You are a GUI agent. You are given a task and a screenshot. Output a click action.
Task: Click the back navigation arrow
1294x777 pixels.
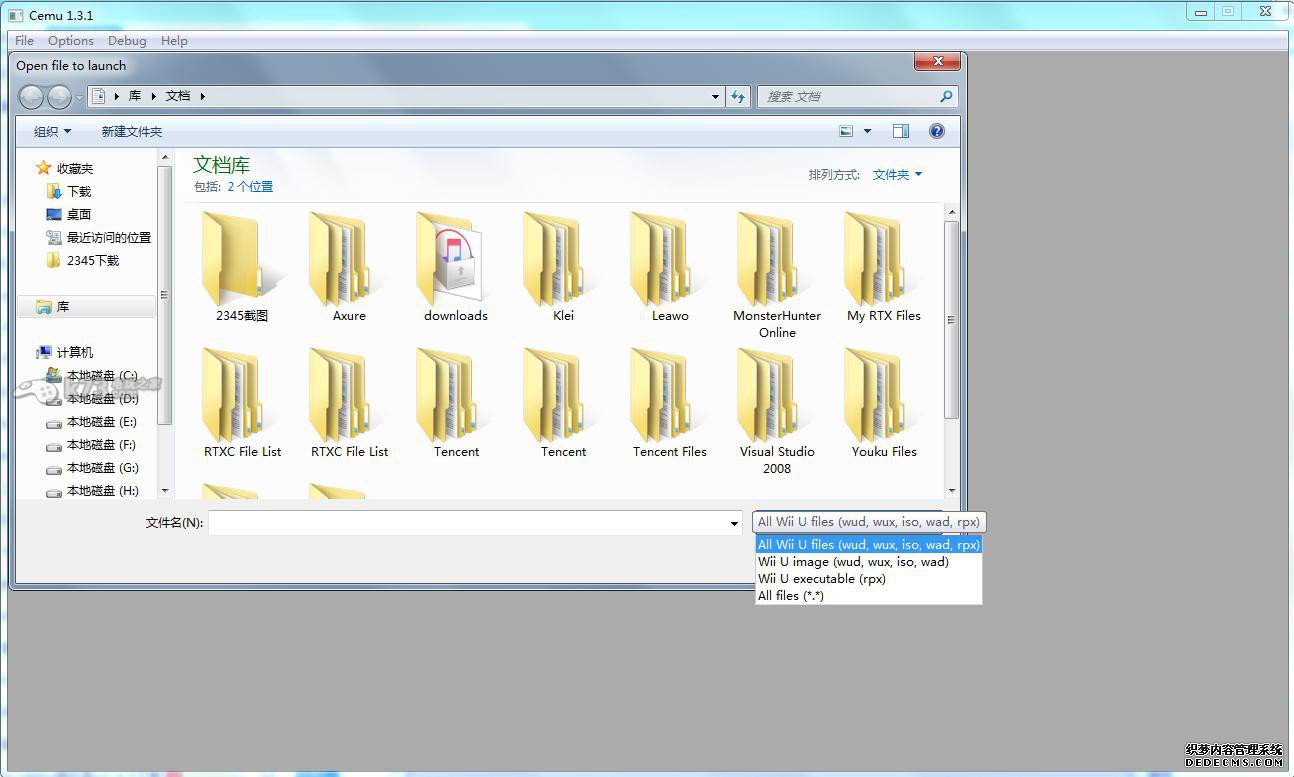tap(32, 97)
